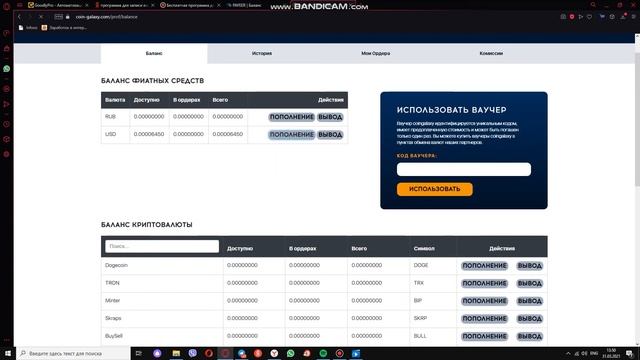Click the TRX symbol cell
Viewport: 640px width, 360px height.
pos(419,283)
